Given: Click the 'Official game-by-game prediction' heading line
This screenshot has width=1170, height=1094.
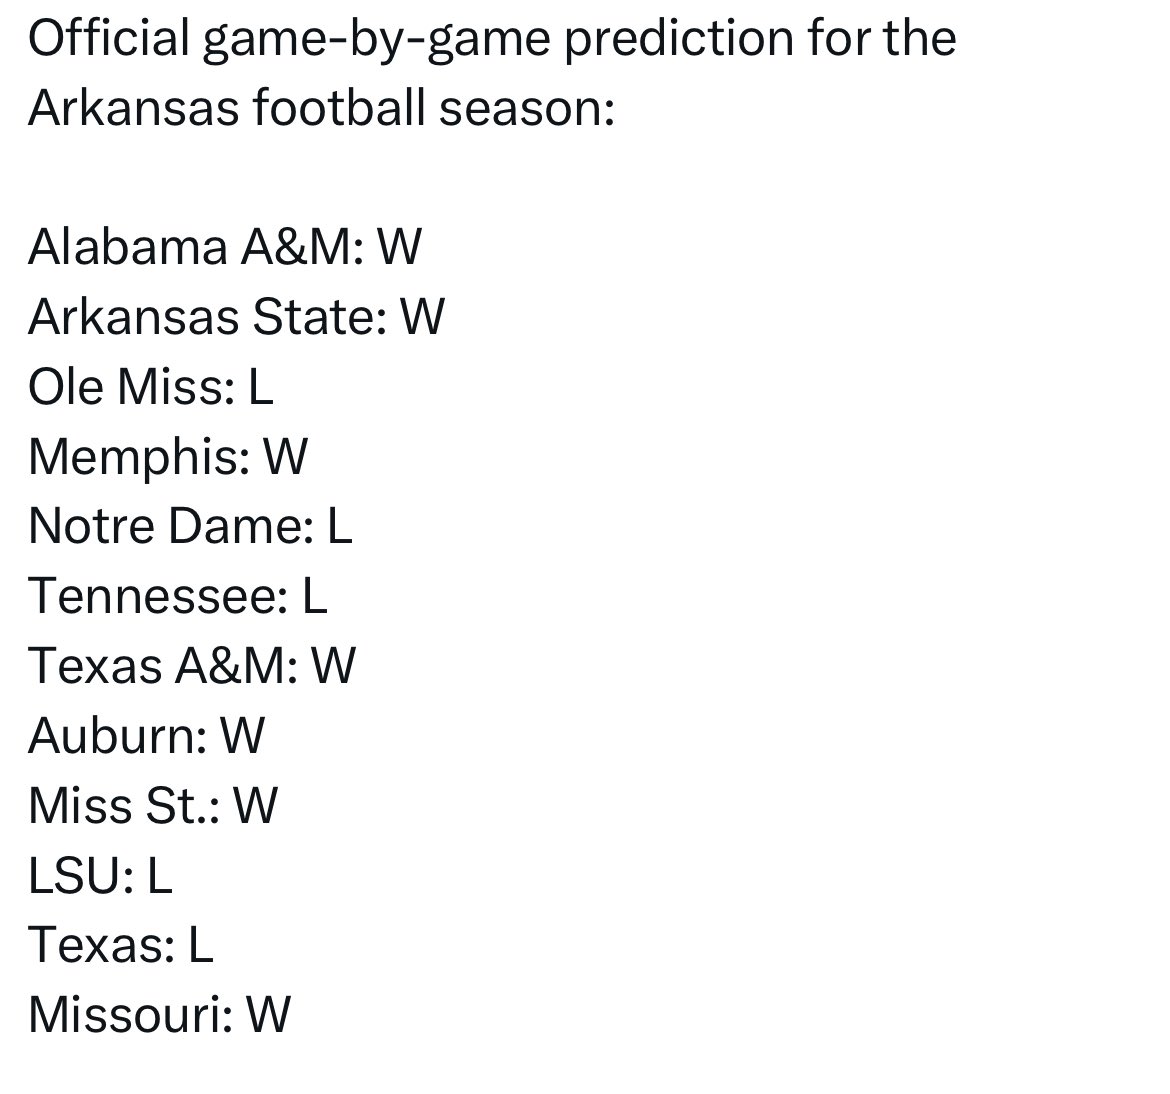Looking at the screenshot, I should pos(492,39).
